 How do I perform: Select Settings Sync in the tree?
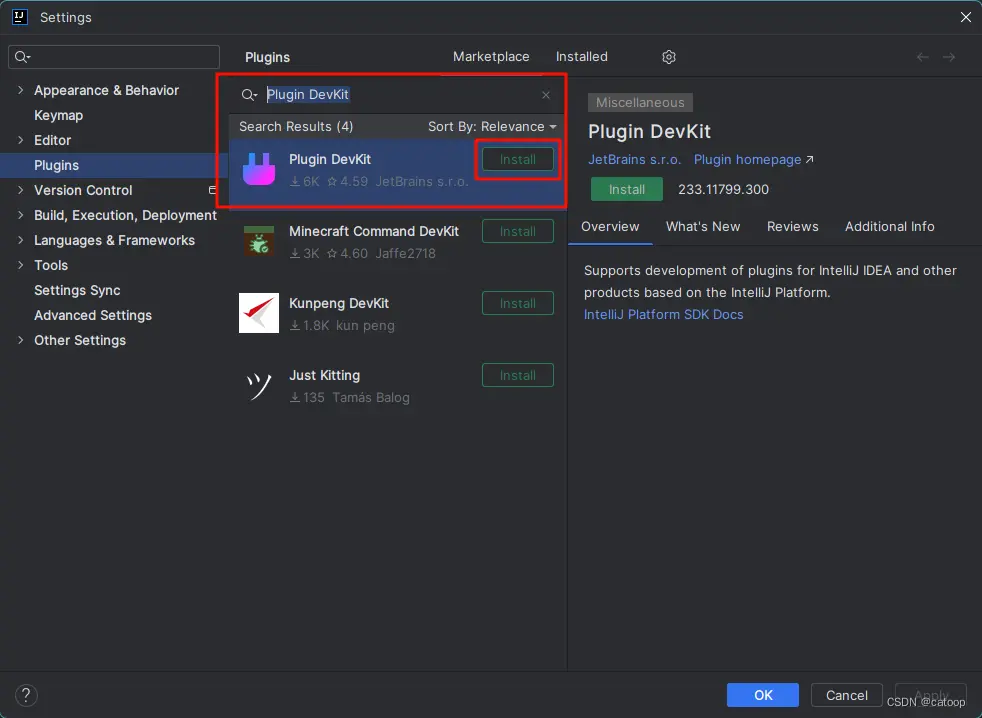77,290
